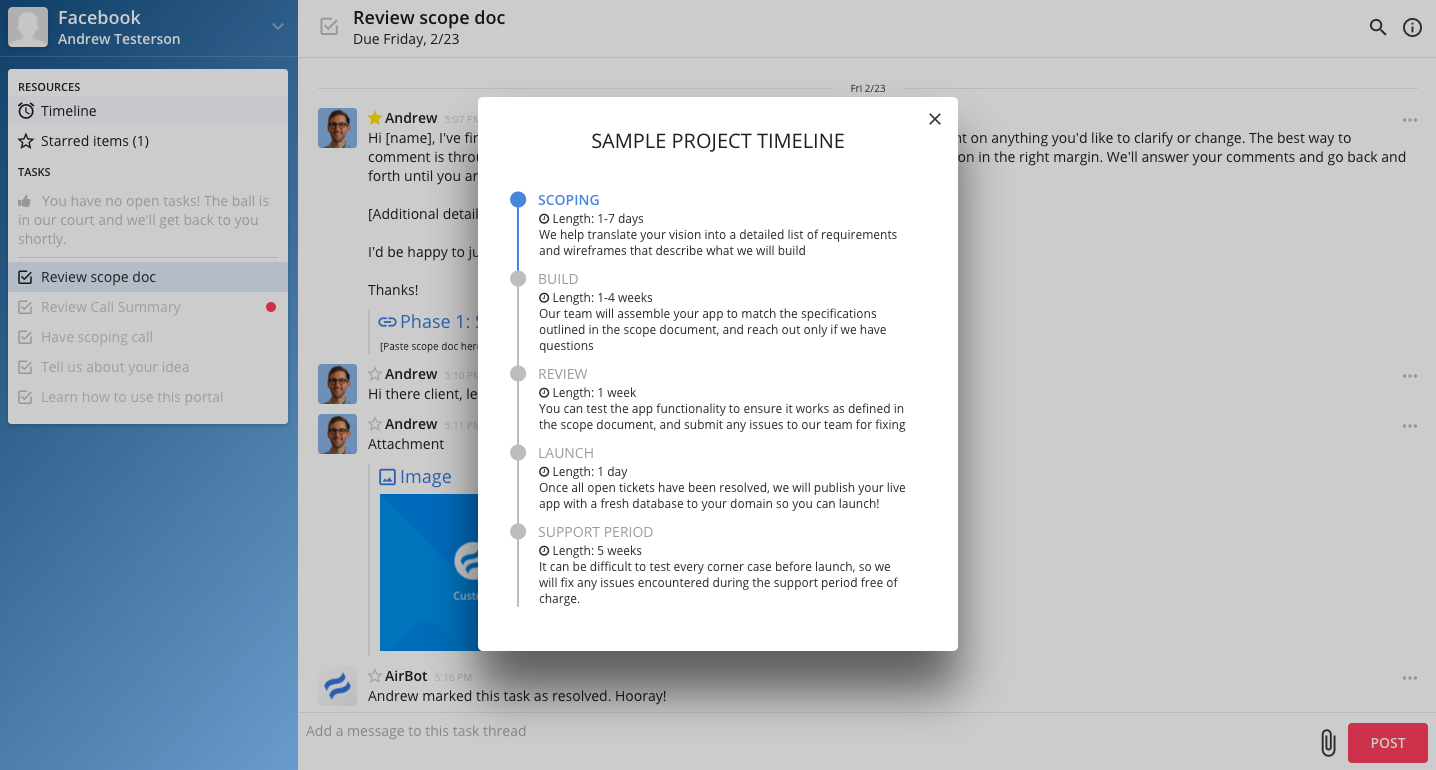Open Starred items in sidebar
Viewport: 1436px width, 770px height.
tap(94, 141)
